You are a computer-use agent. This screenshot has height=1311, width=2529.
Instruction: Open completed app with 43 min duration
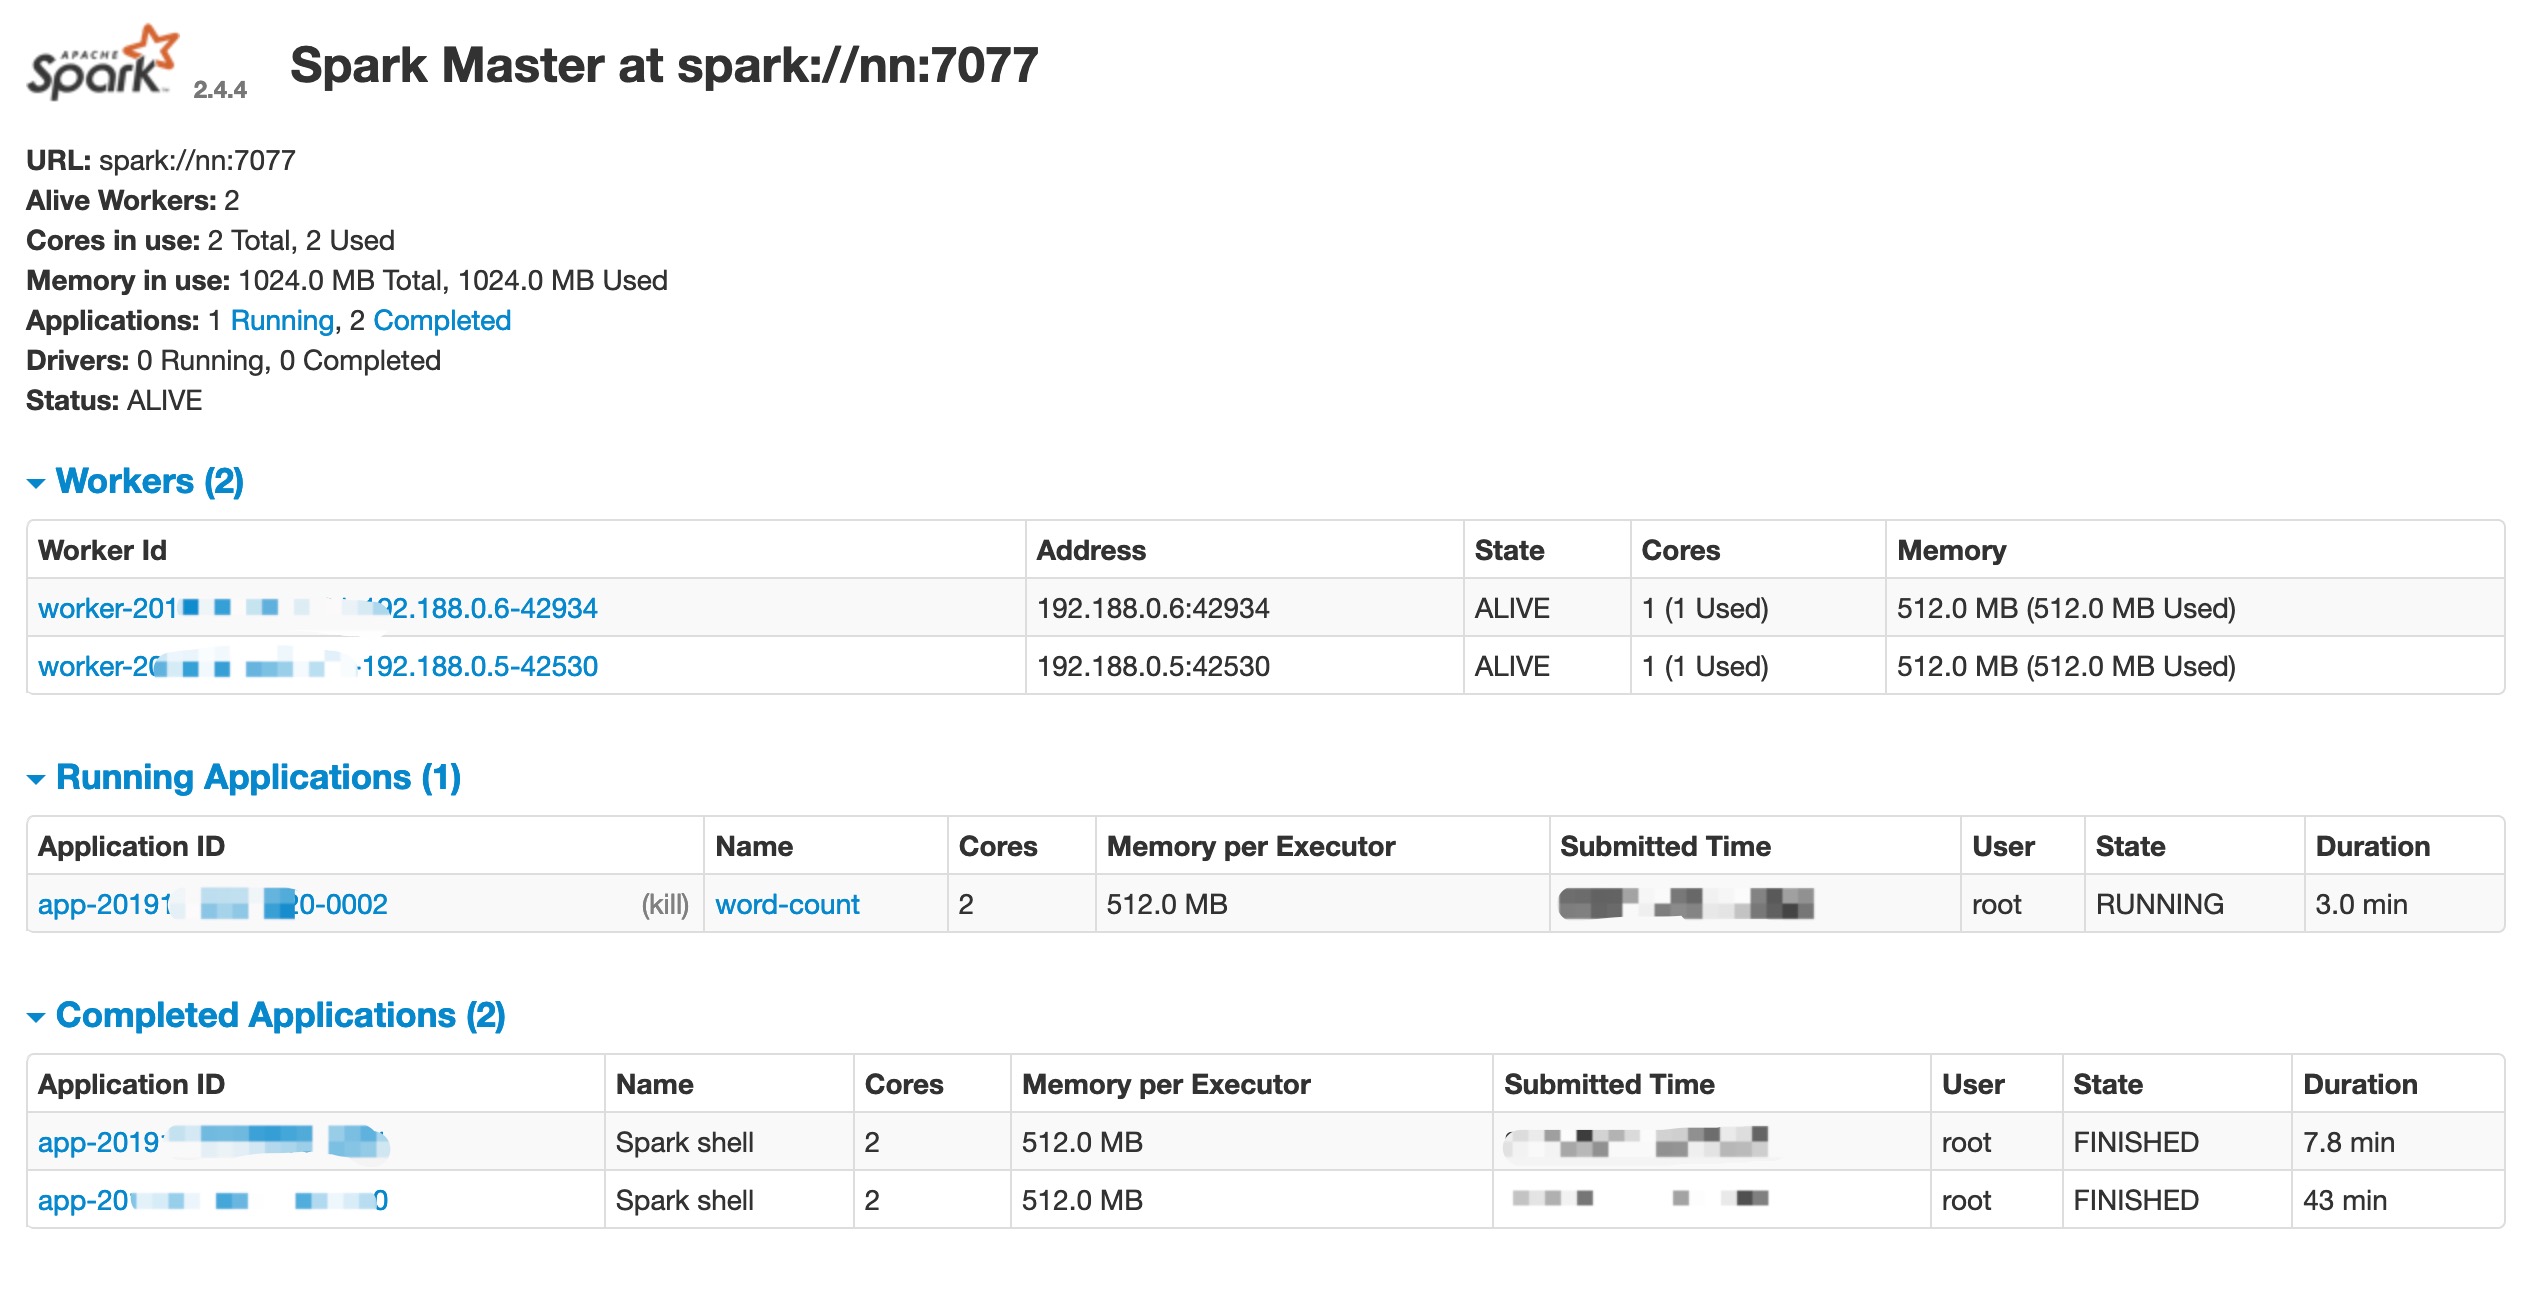coord(212,1200)
